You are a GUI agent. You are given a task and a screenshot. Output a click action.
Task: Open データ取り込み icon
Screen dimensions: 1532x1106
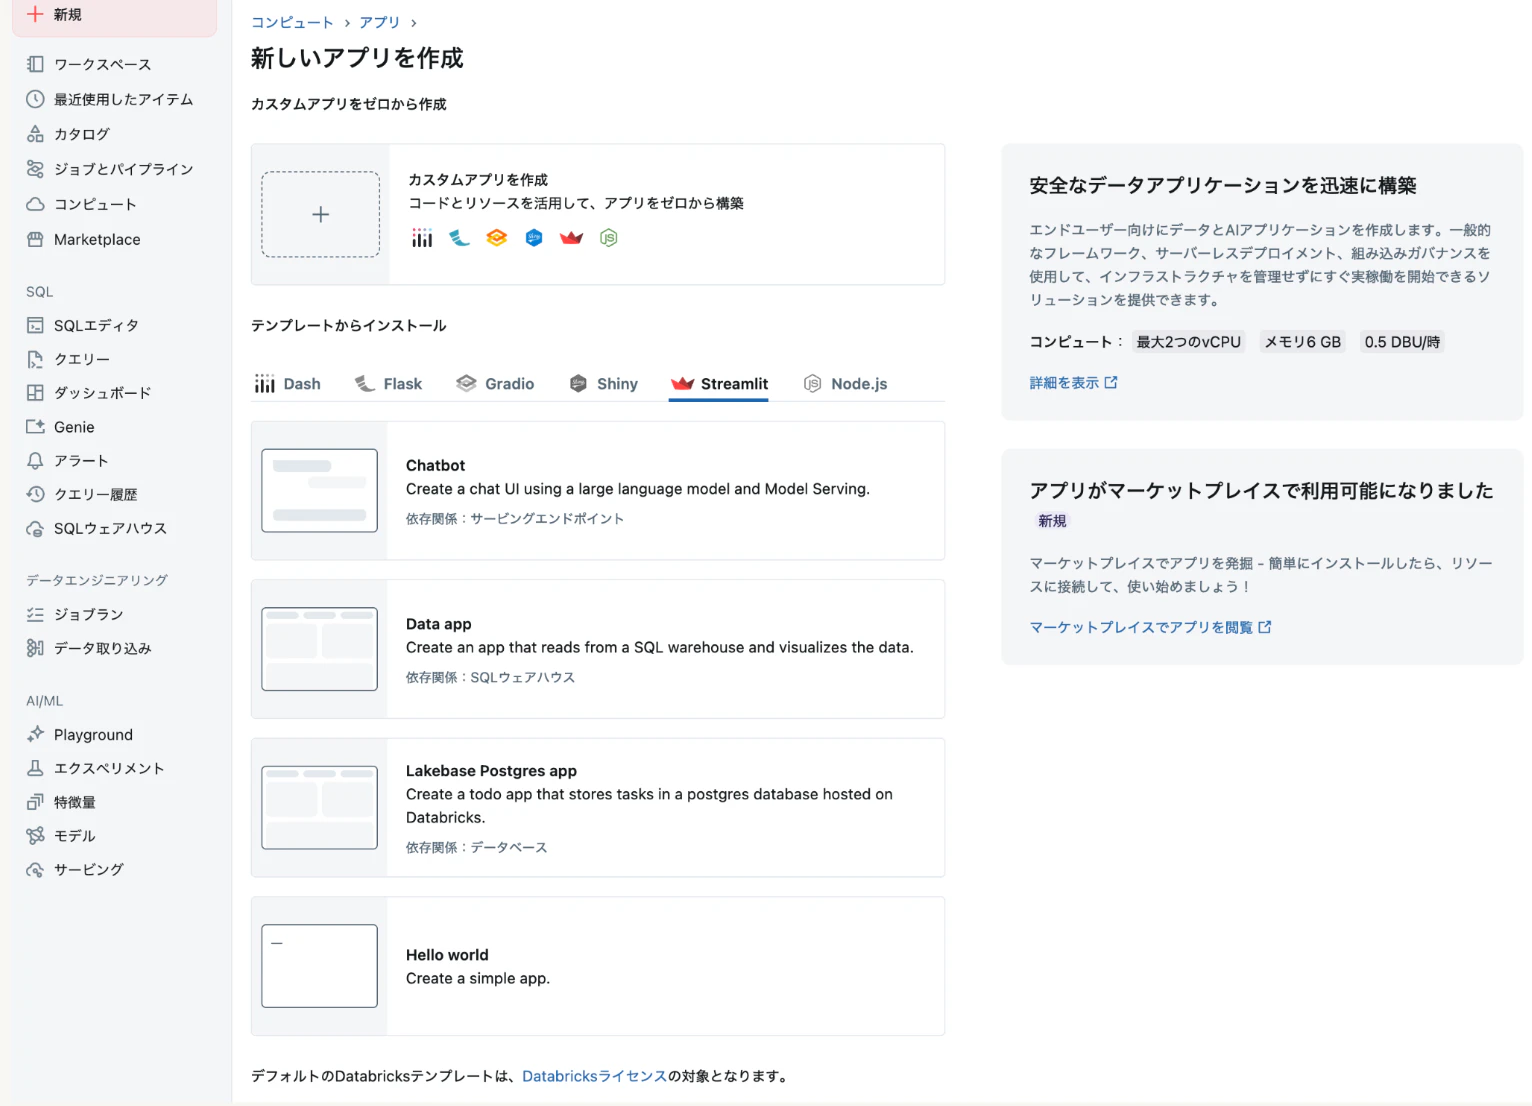(x=35, y=648)
